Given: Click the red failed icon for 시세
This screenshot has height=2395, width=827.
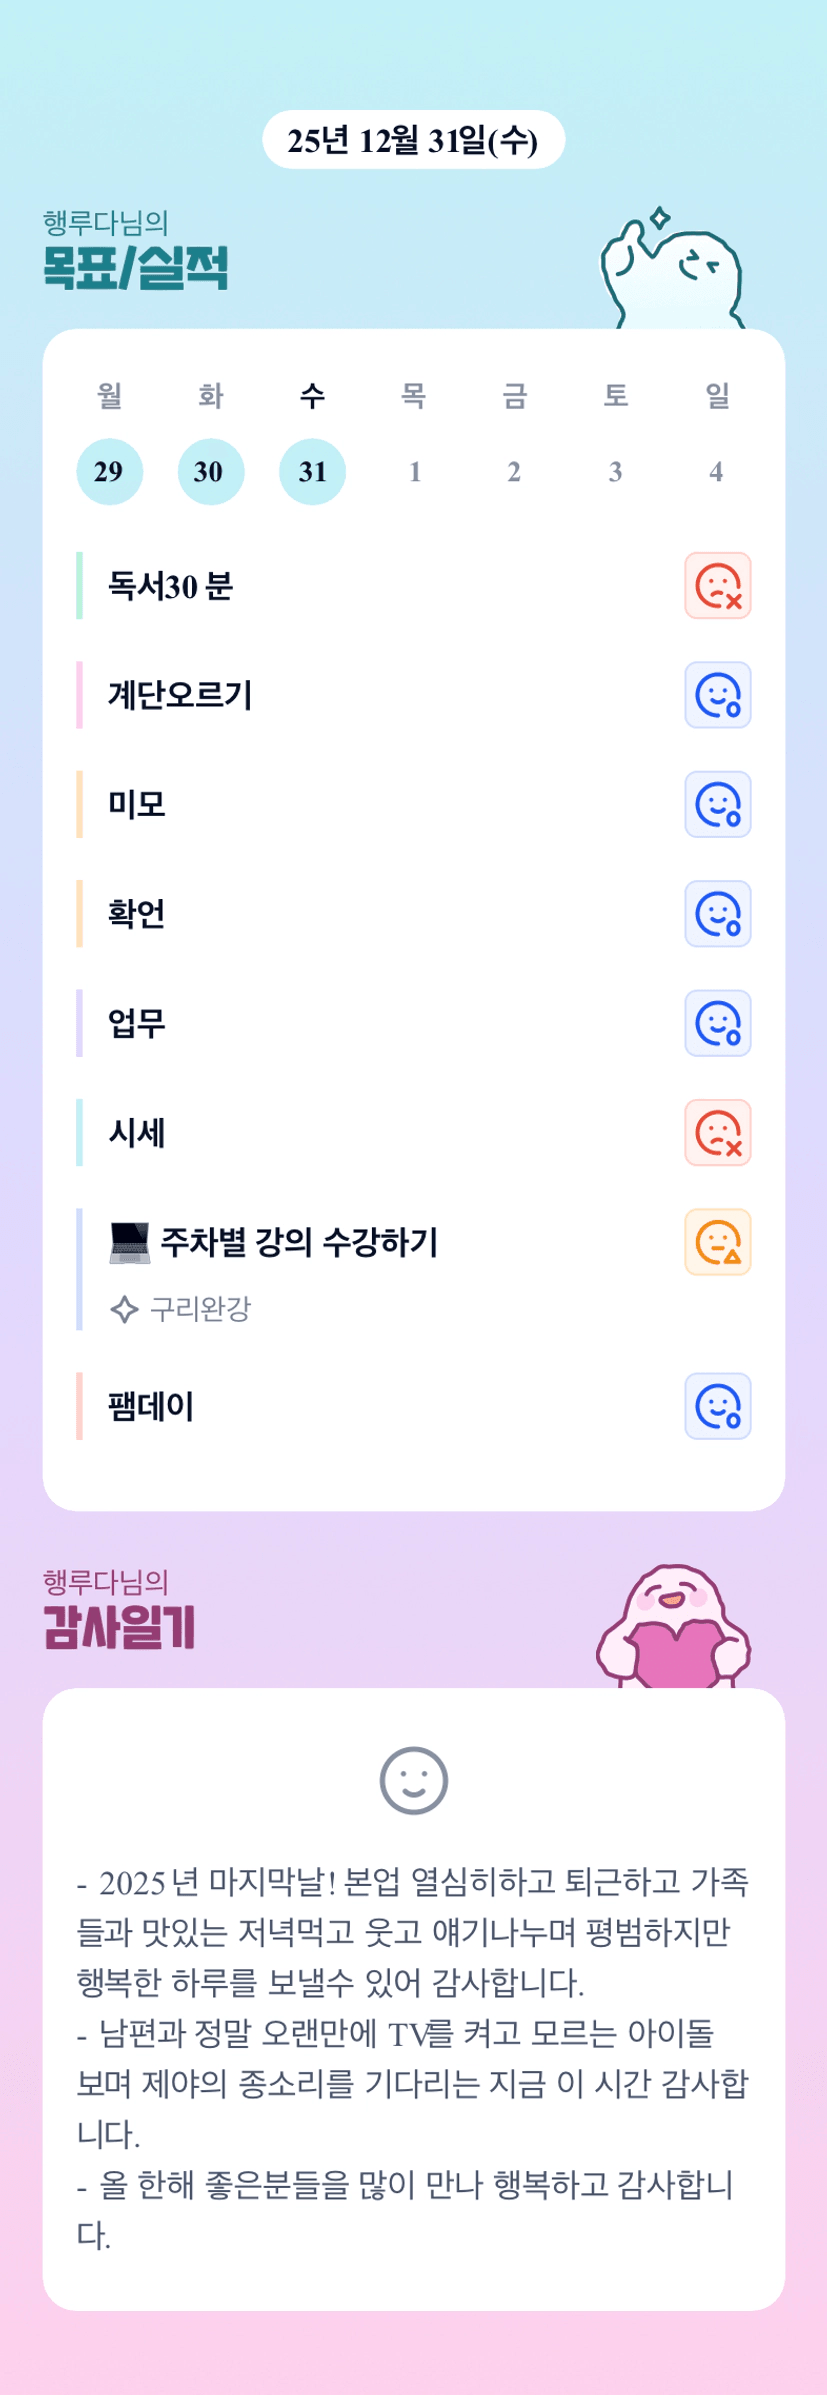Looking at the screenshot, I should [x=717, y=1133].
